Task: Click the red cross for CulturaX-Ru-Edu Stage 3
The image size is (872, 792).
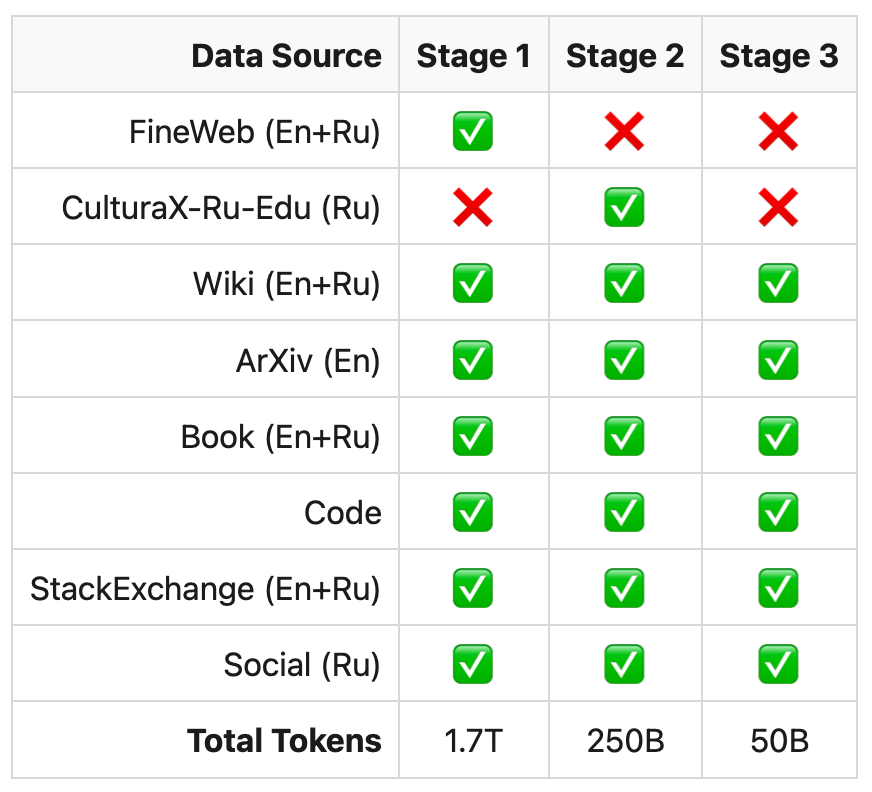Action: 778,208
